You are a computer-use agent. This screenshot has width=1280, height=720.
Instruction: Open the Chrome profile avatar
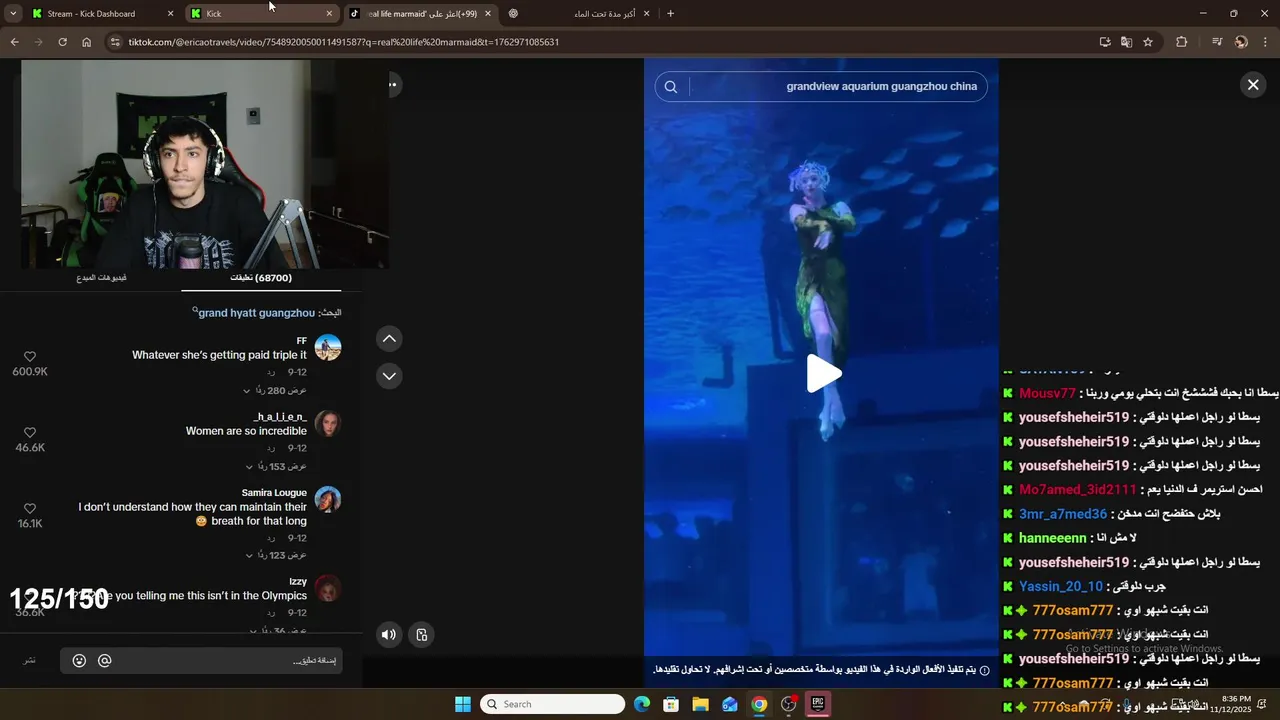click(1241, 42)
